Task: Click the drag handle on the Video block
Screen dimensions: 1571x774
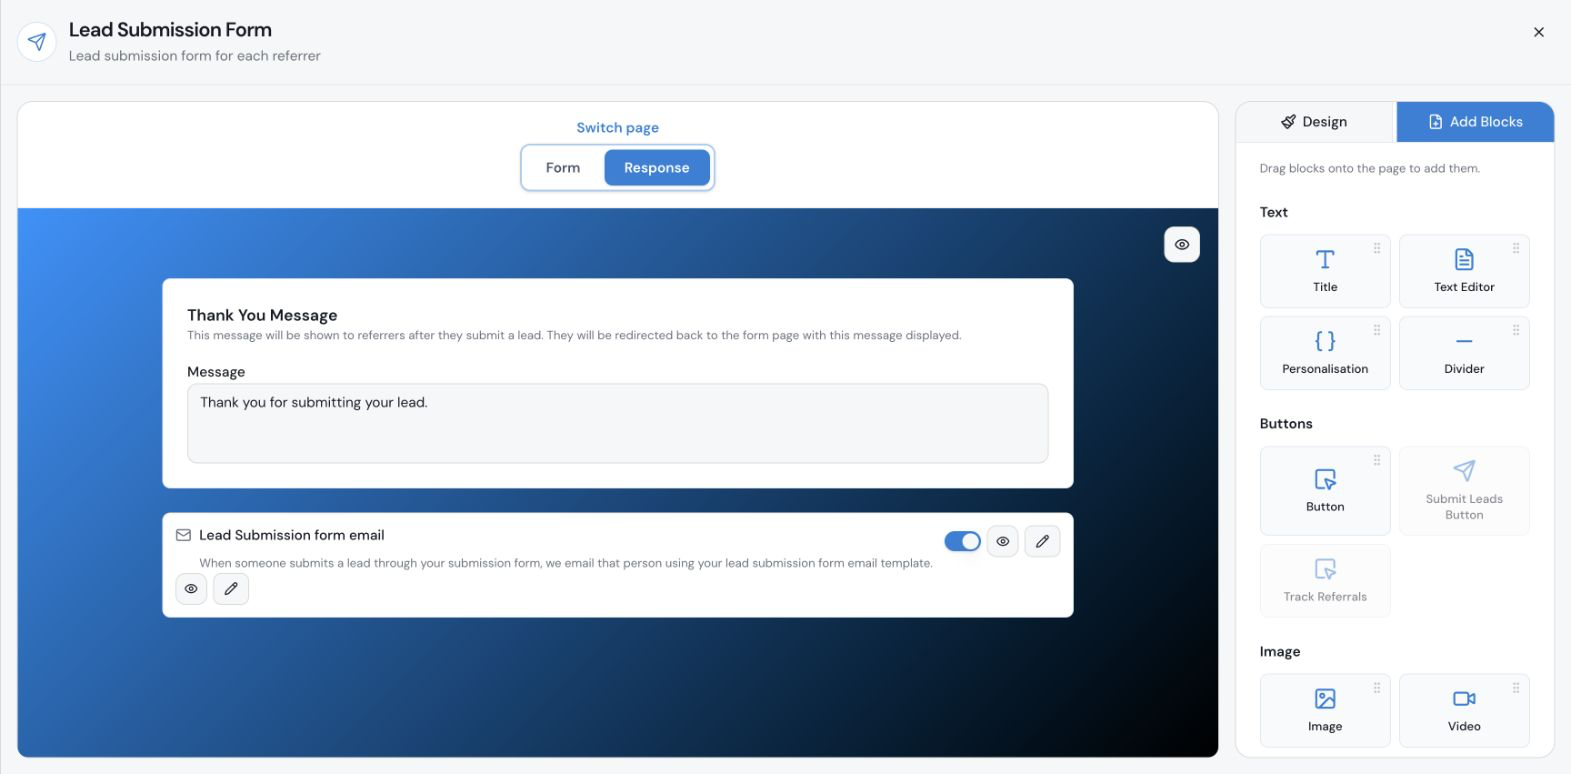Action: [1516, 688]
